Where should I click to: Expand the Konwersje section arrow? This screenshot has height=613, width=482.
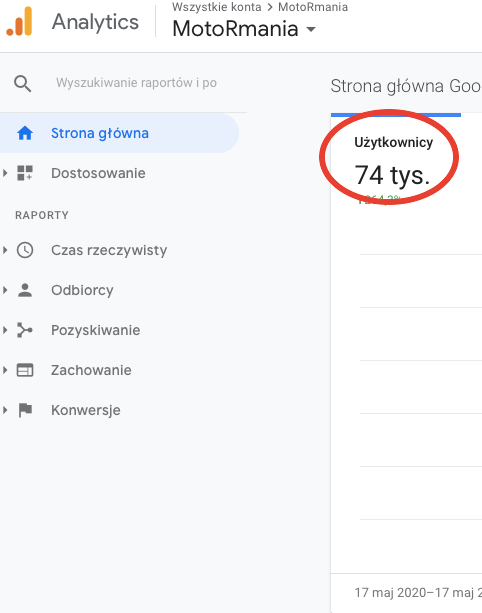5,410
